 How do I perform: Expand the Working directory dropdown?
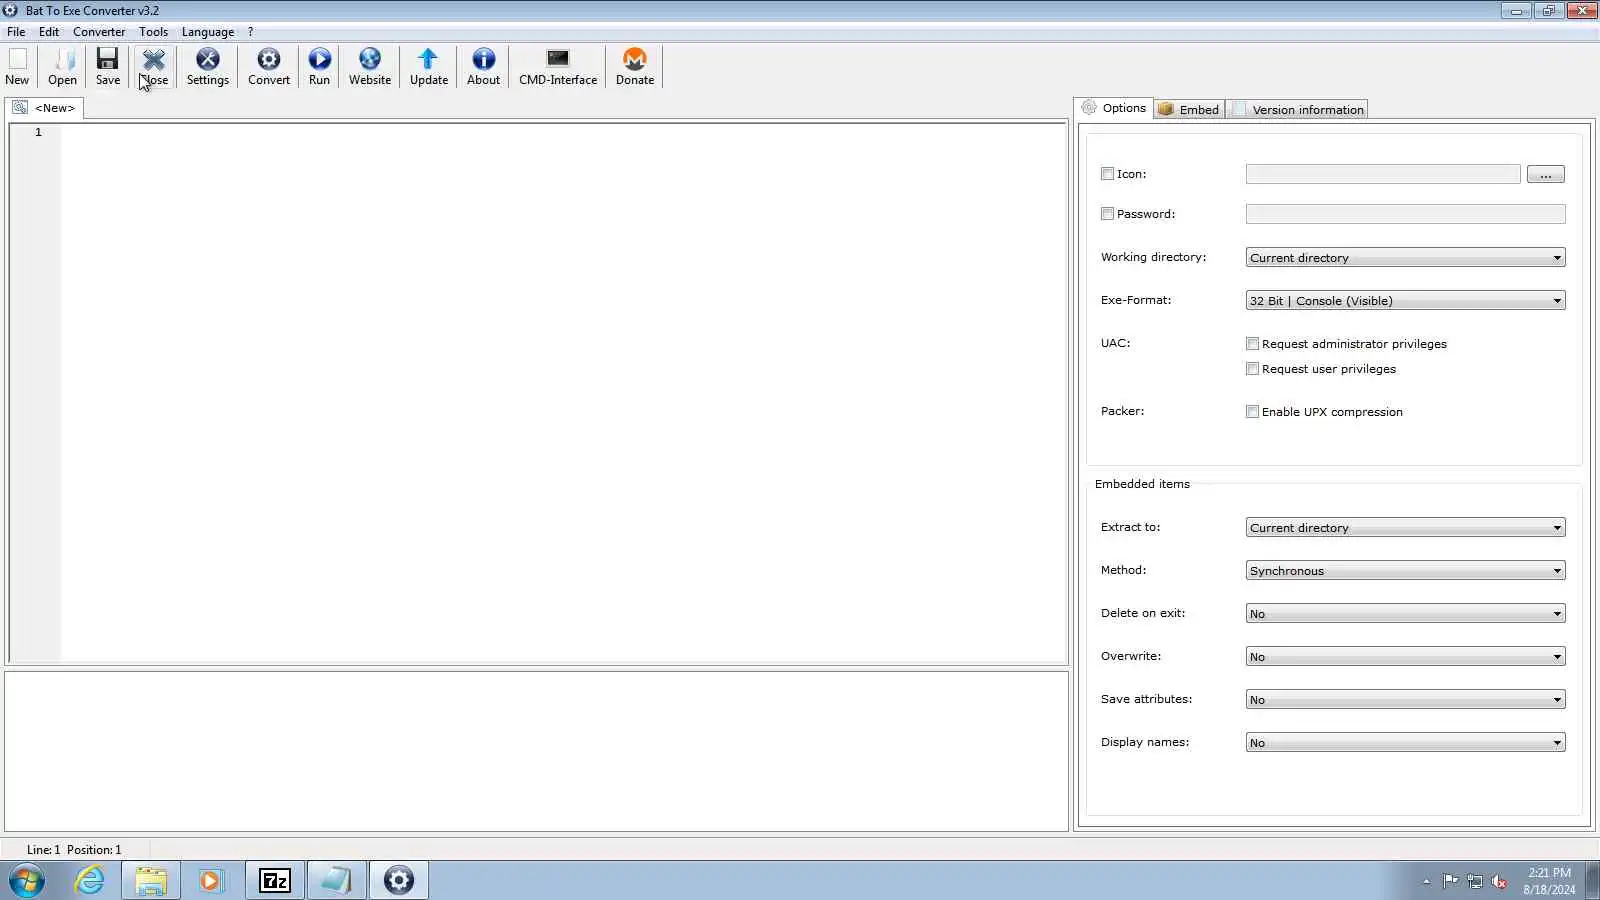(1405, 258)
